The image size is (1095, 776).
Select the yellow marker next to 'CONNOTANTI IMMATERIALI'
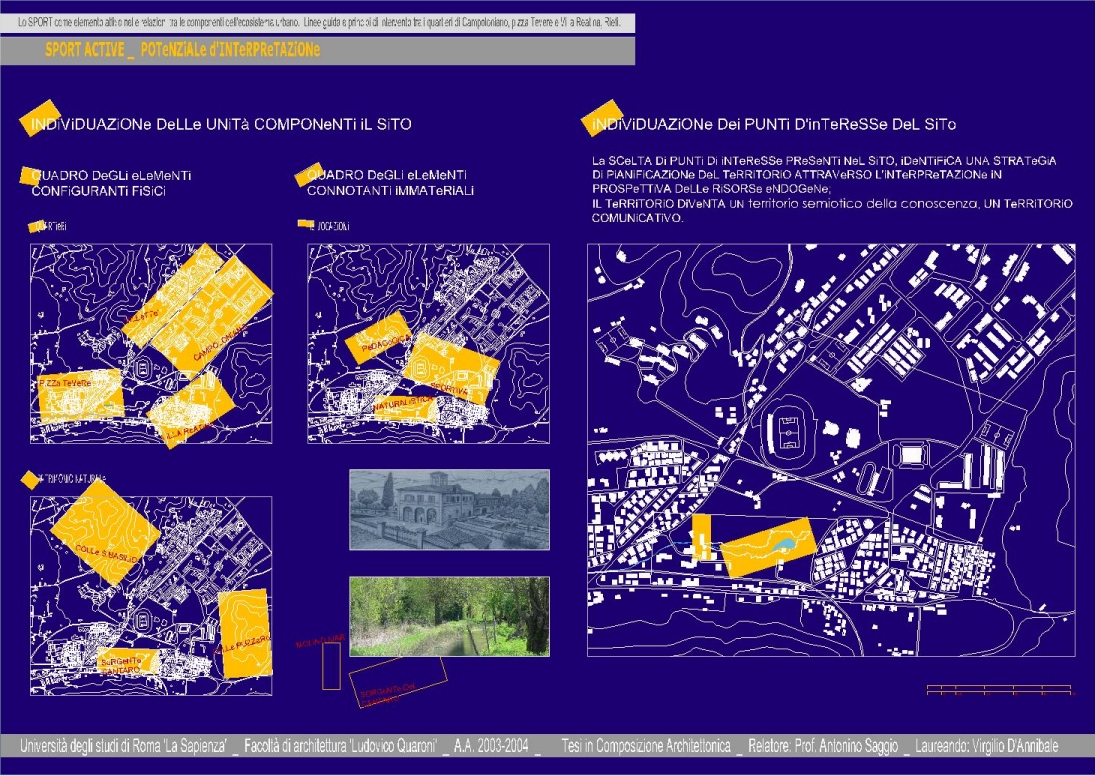tap(309, 176)
